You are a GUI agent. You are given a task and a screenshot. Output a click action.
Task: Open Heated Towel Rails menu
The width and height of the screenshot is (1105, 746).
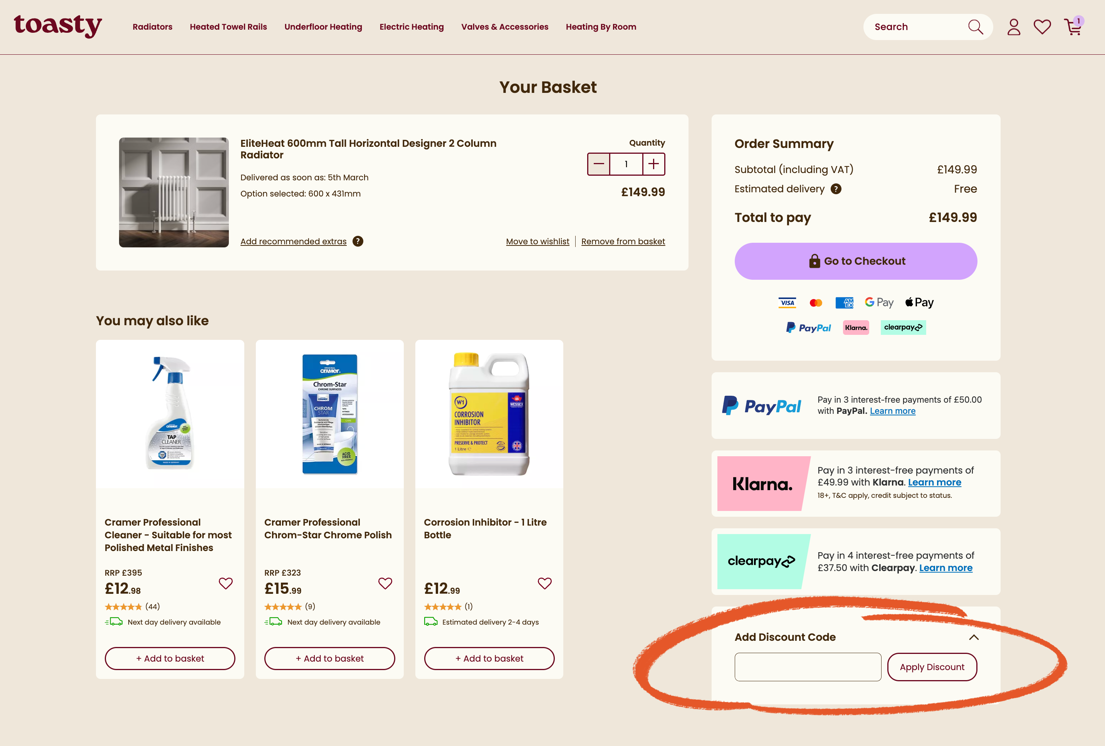pyautogui.click(x=228, y=27)
